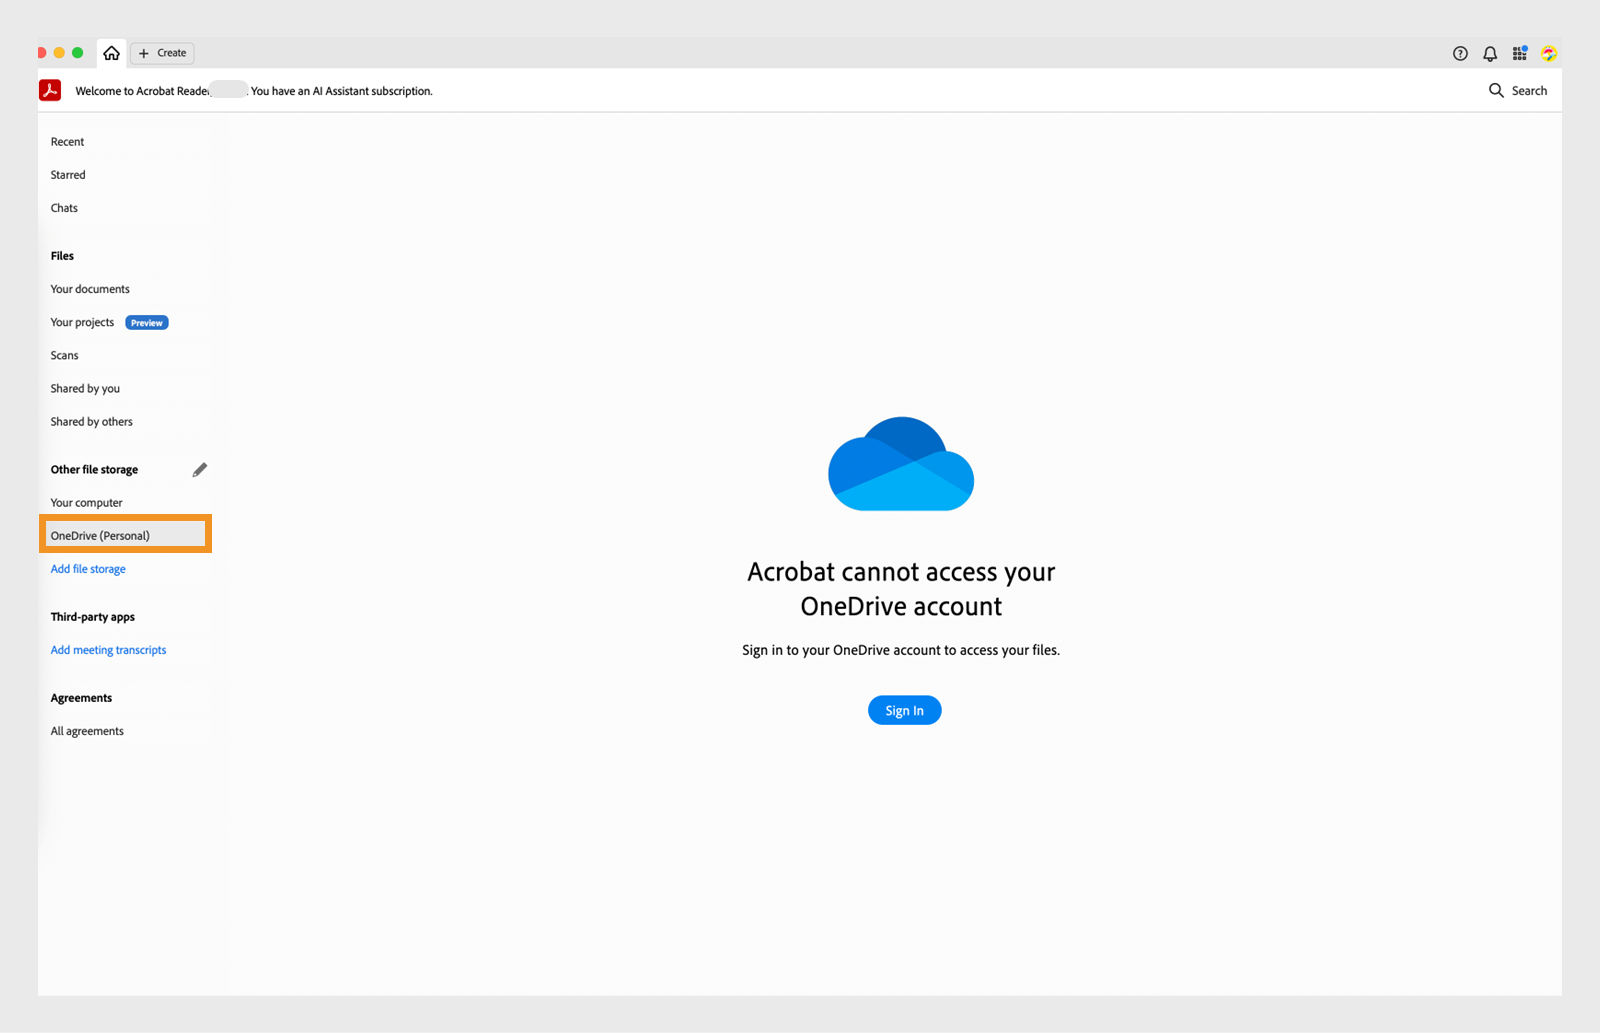Click the Sign In button
The image size is (1600, 1033).
pos(904,710)
